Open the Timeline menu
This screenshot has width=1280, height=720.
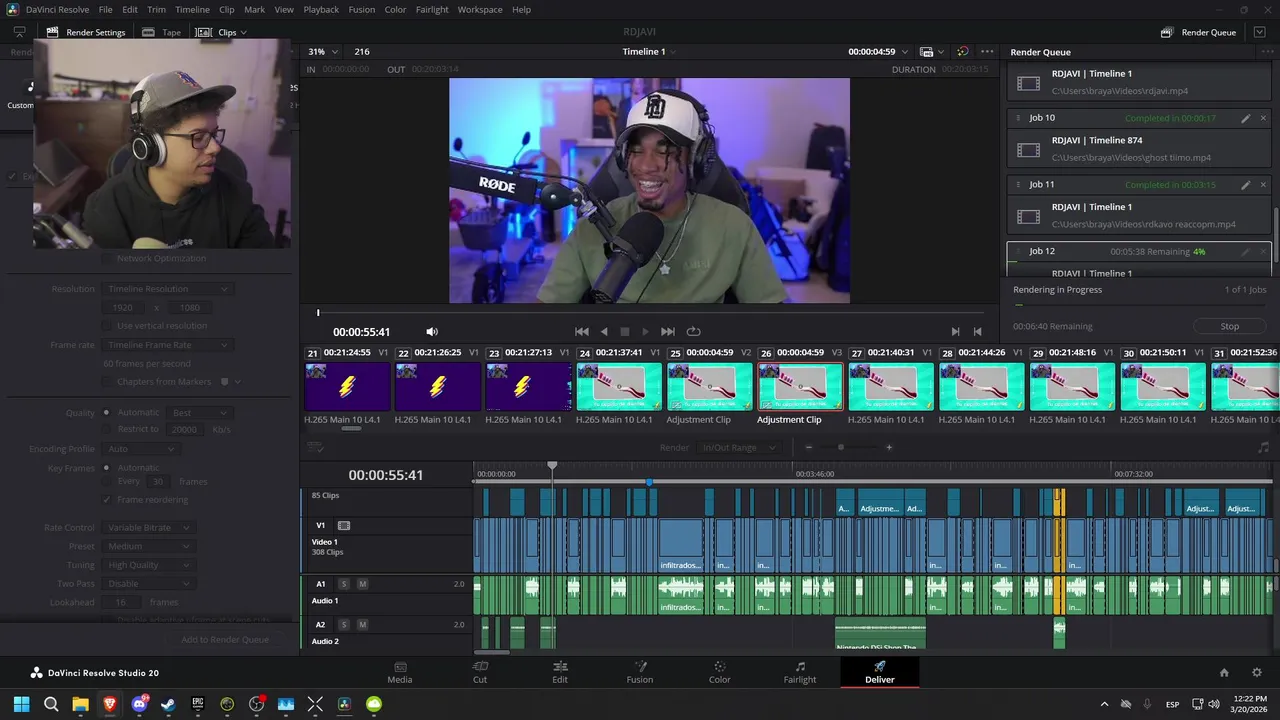click(x=192, y=9)
